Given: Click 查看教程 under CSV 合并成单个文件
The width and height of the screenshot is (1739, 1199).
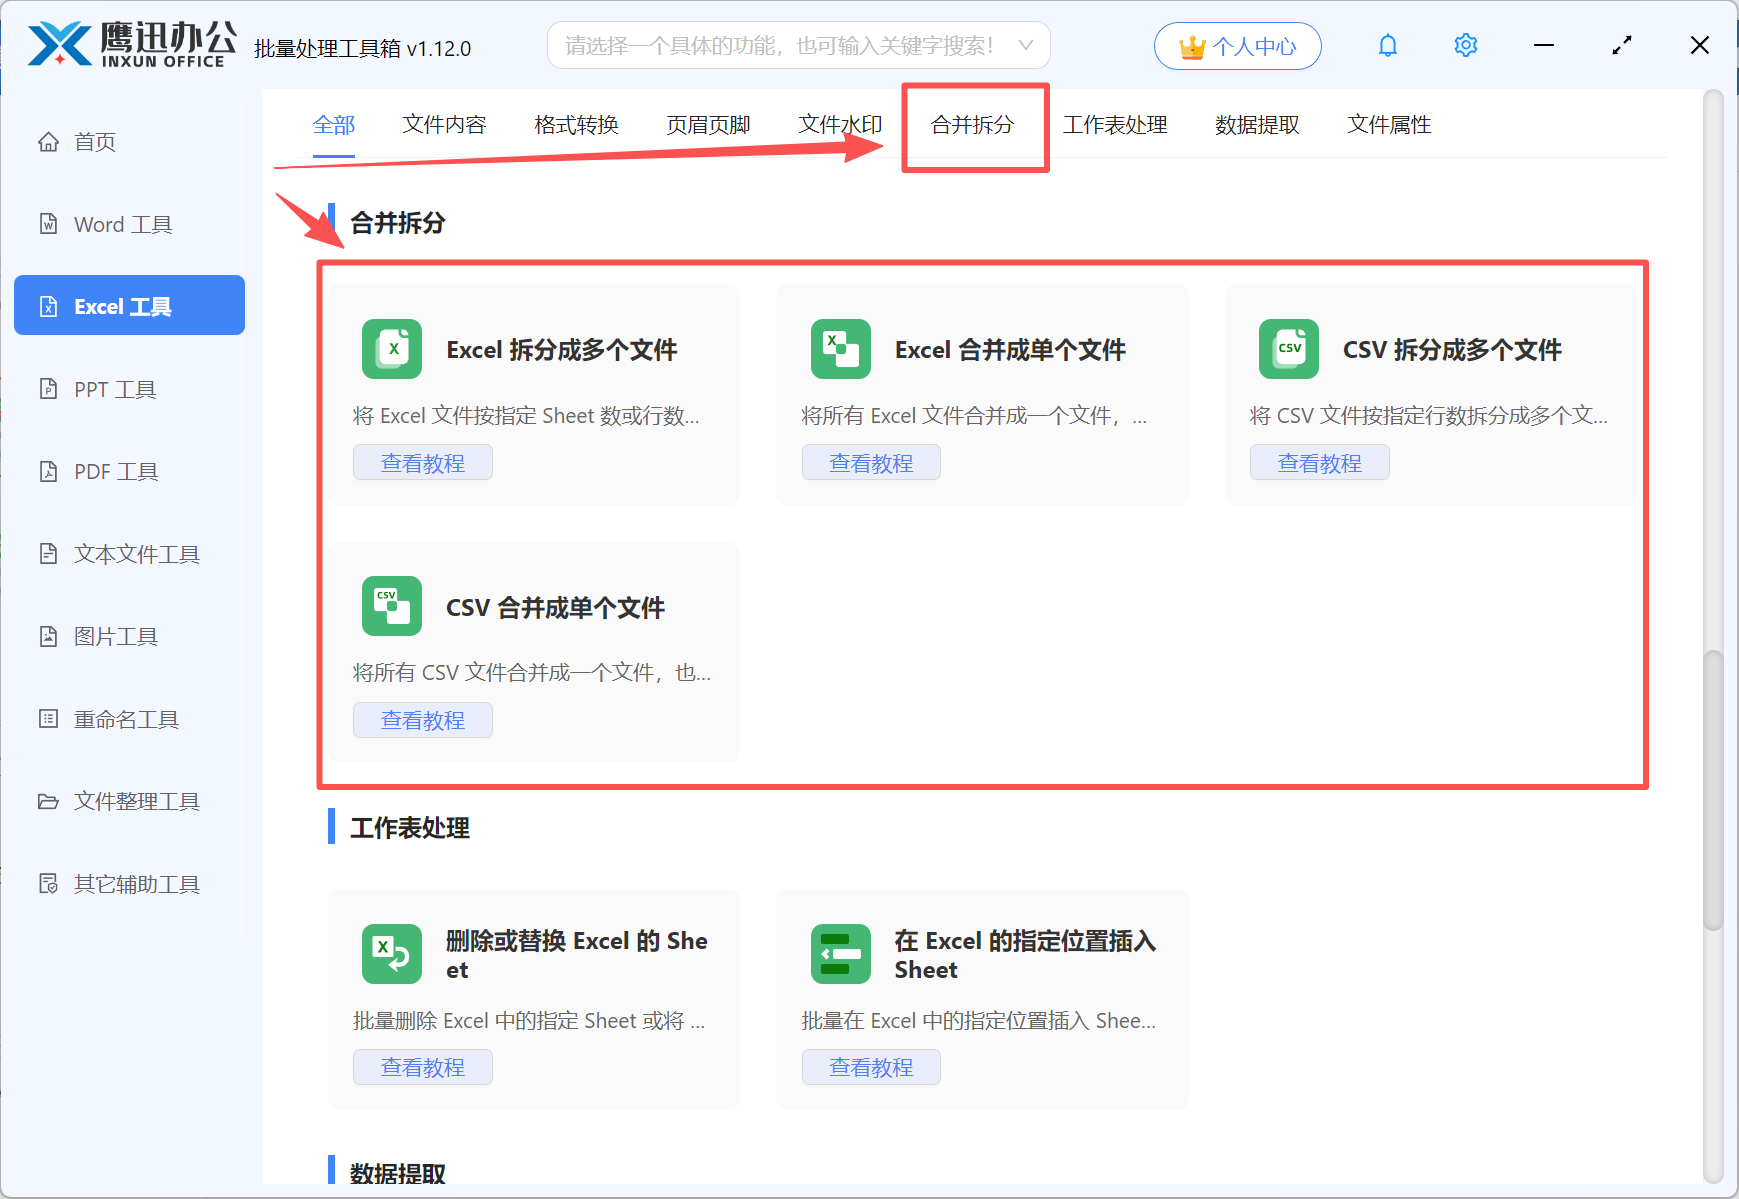Looking at the screenshot, I should [x=422, y=720].
